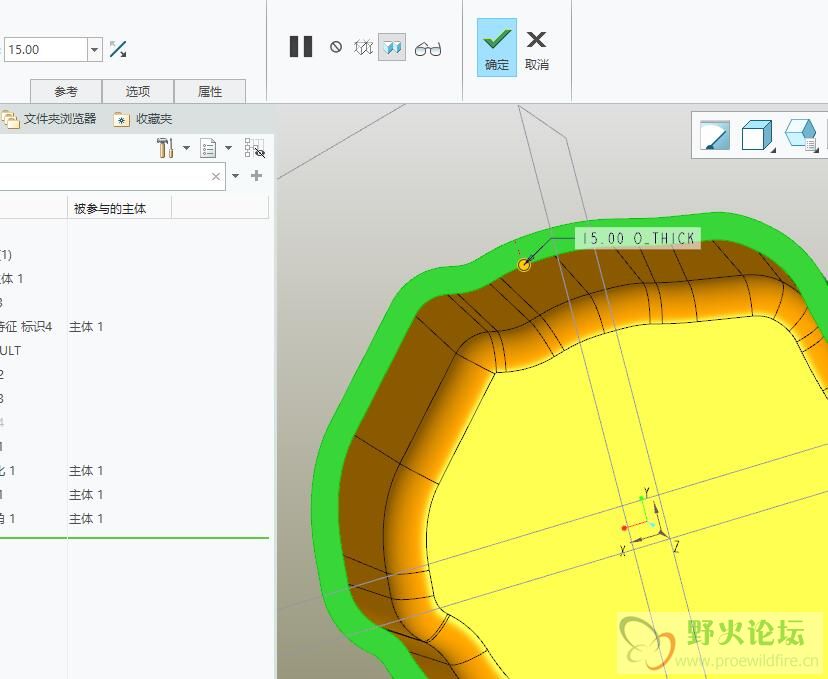The image size is (828, 679).
Task: Pause the shell feature tool
Action: pyautogui.click(x=301, y=46)
